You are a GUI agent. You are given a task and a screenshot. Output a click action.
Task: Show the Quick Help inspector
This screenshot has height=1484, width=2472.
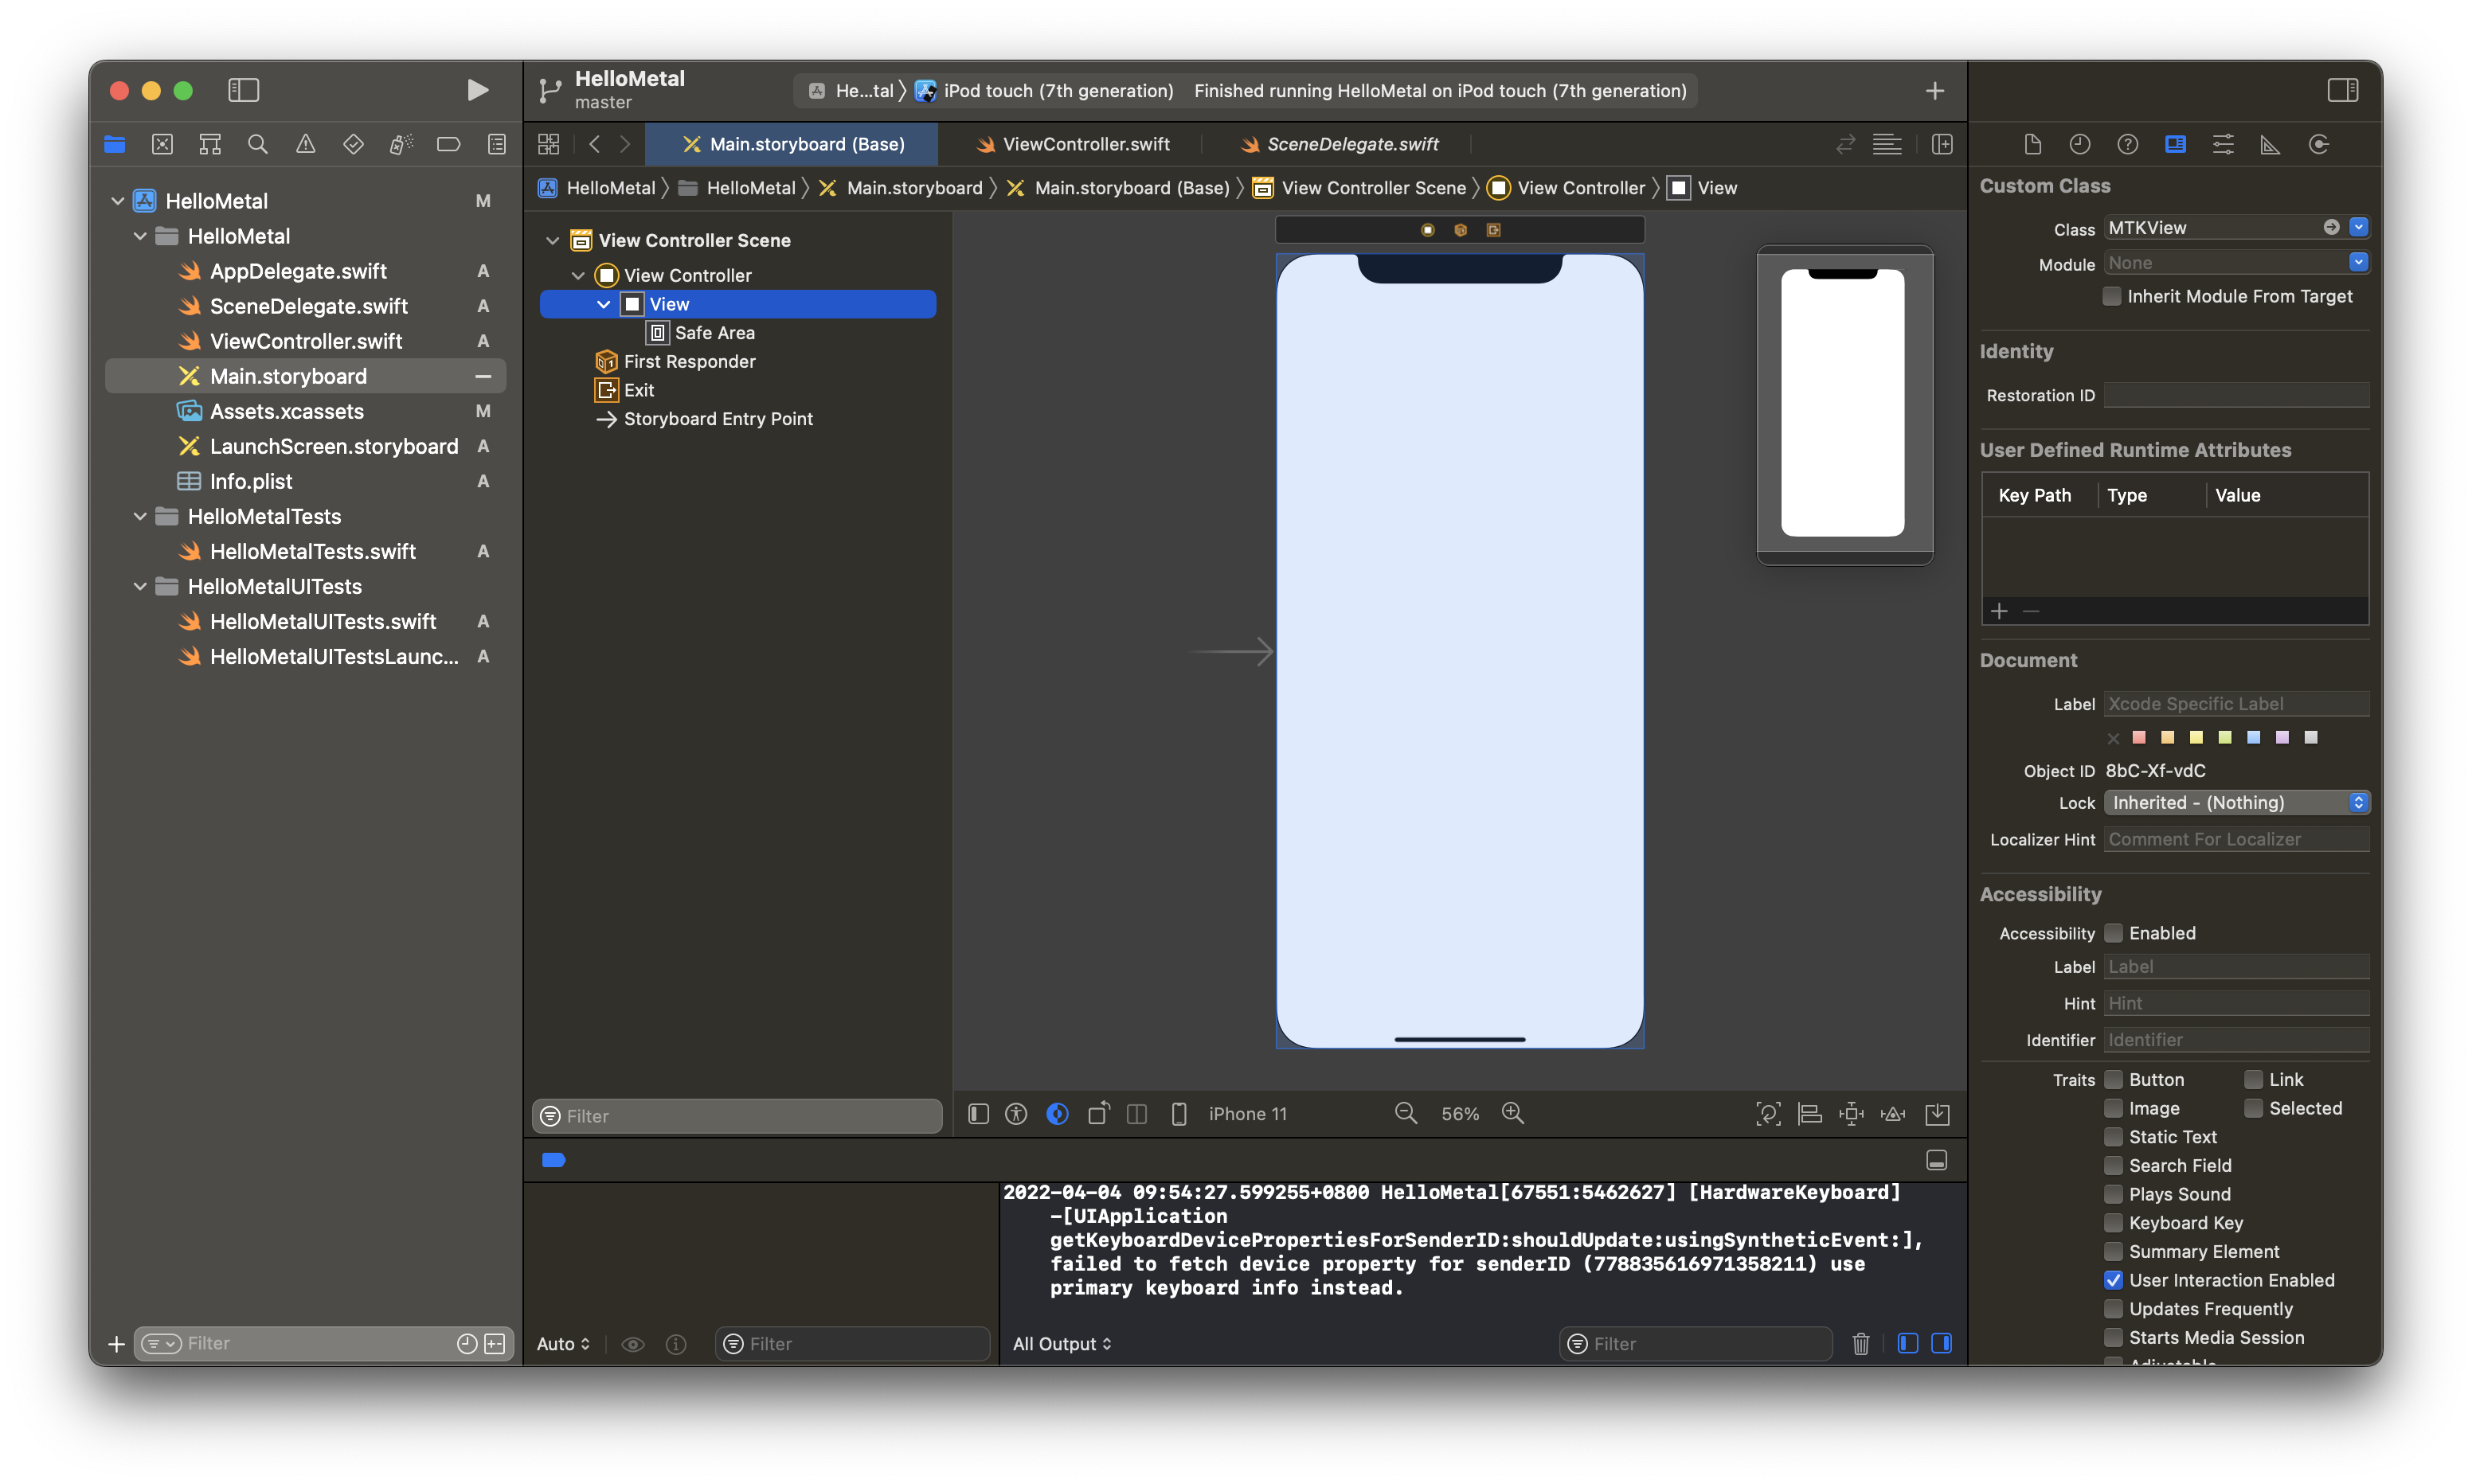2127,145
